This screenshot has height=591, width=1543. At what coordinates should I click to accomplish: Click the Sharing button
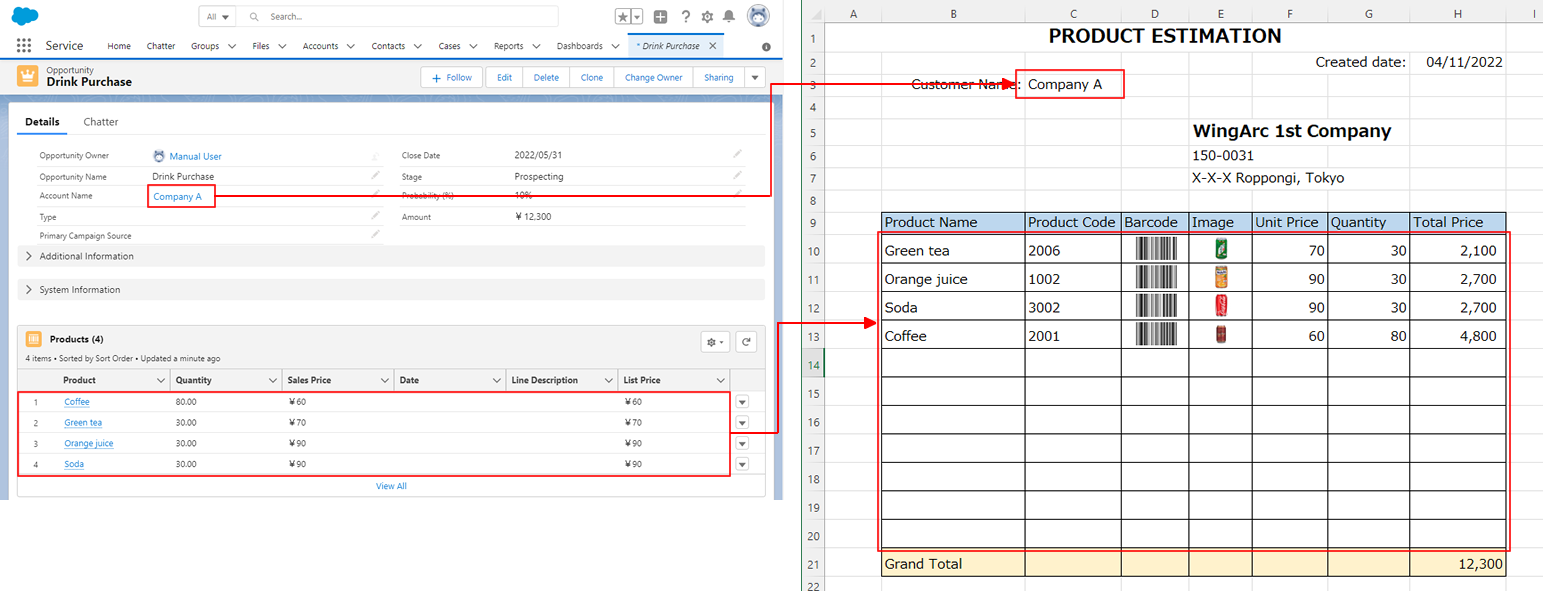(x=718, y=77)
